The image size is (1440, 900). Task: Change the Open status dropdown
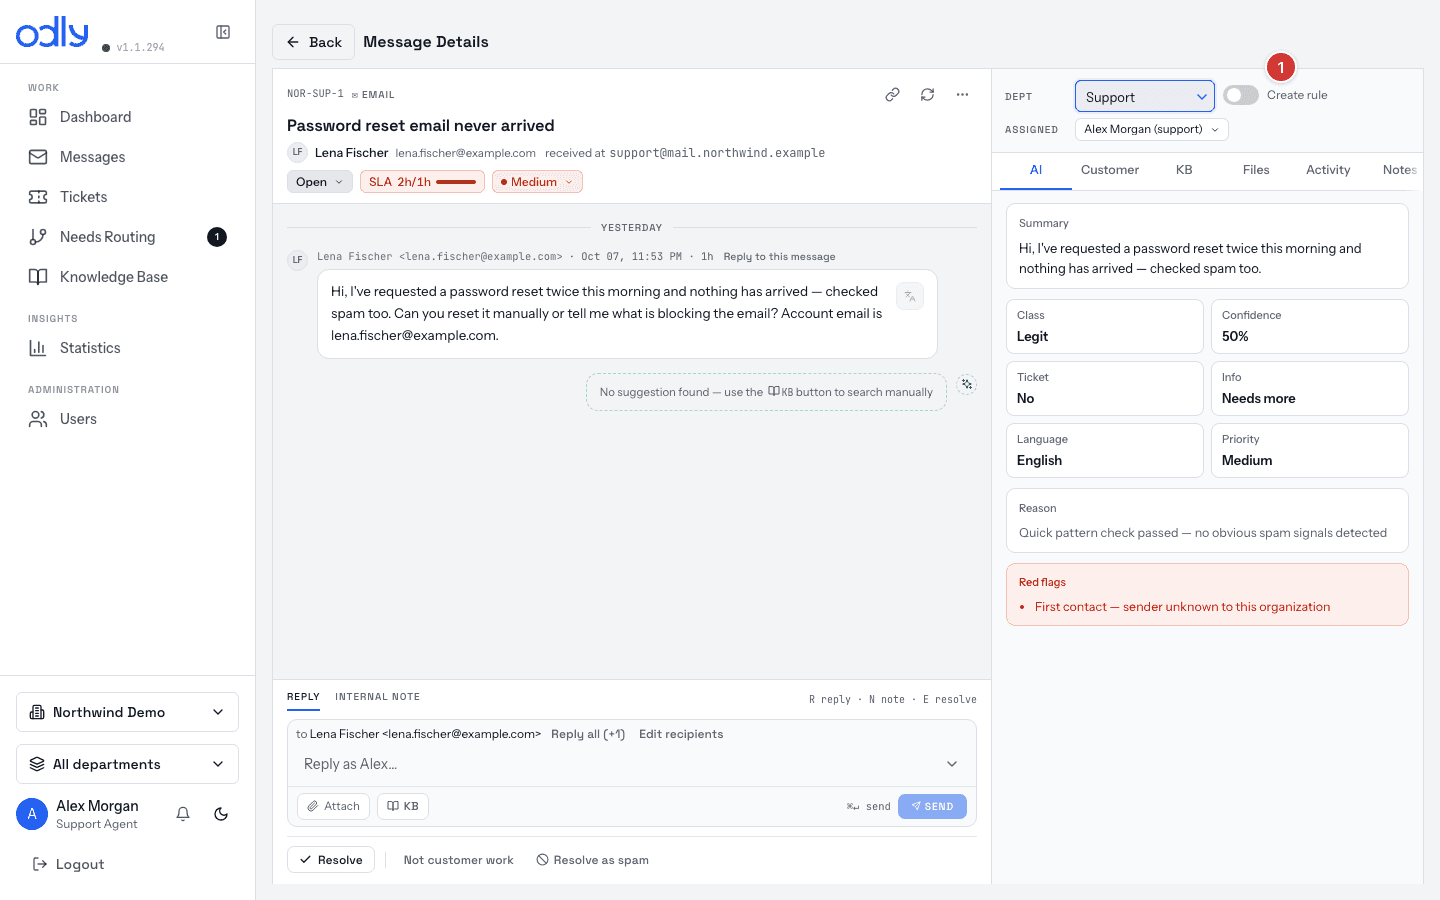pyautogui.click(x=320, y=182)
